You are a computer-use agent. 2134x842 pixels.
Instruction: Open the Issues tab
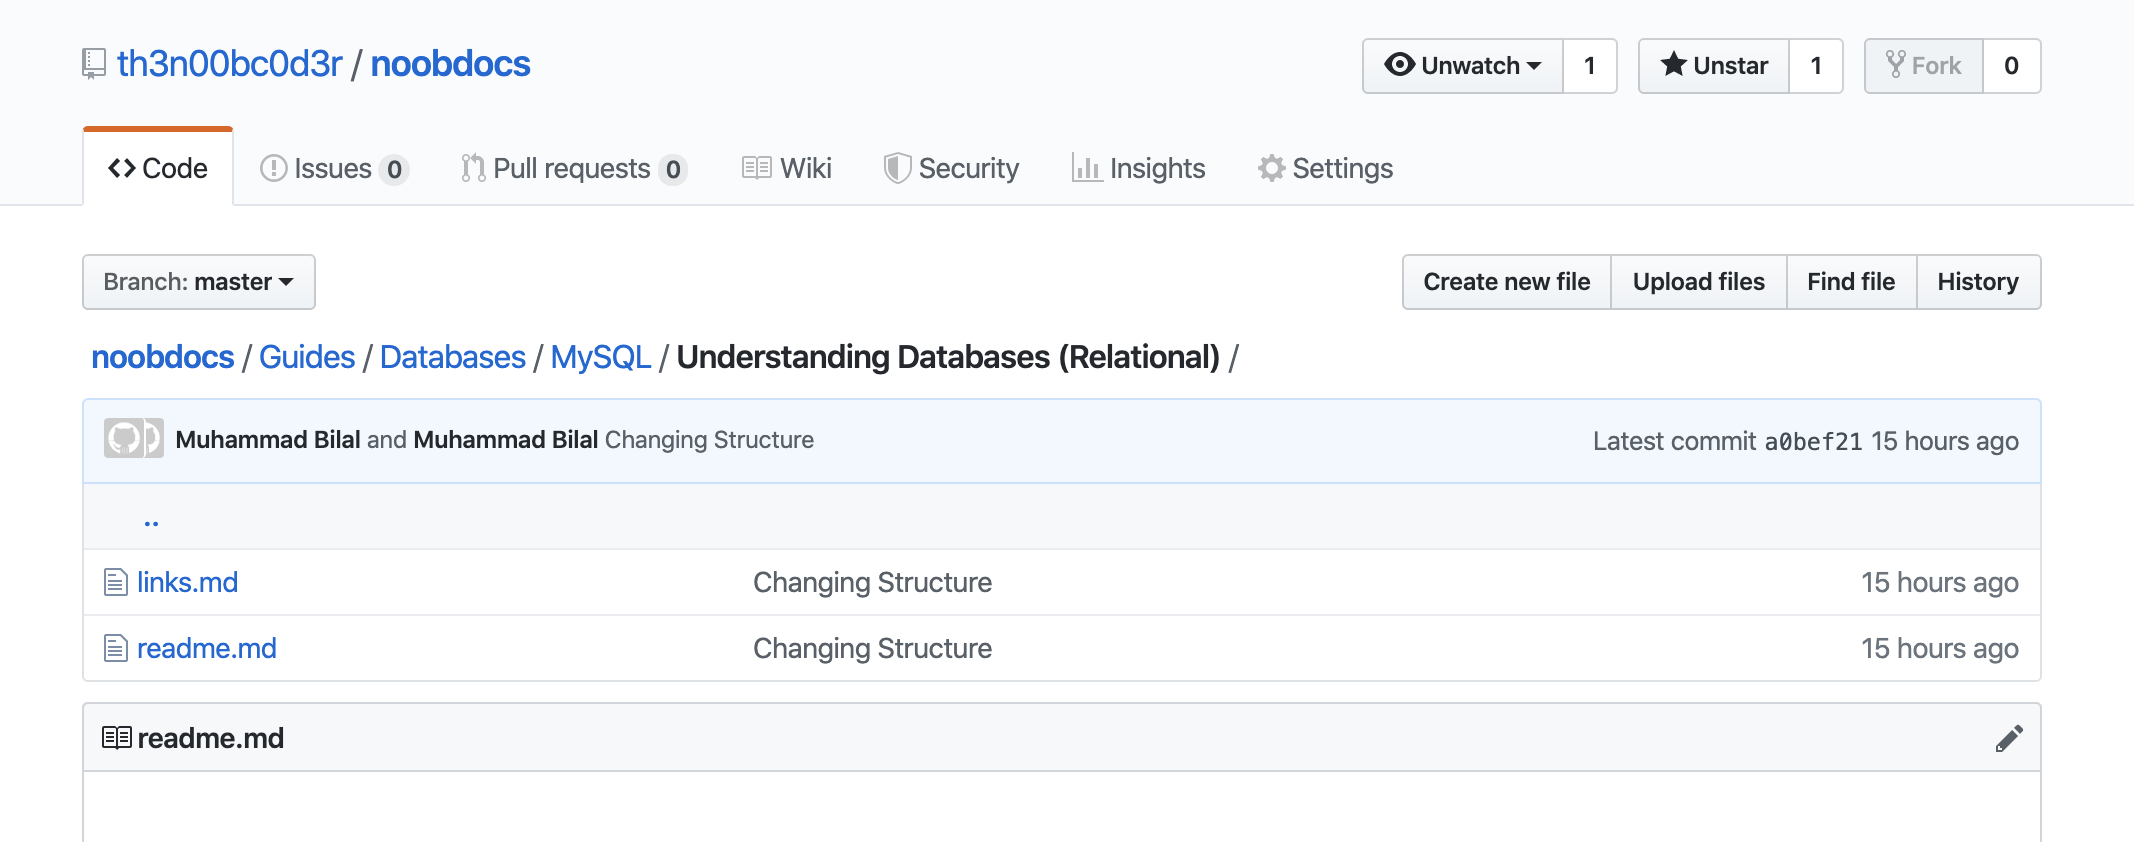click(x=334, y=168)
